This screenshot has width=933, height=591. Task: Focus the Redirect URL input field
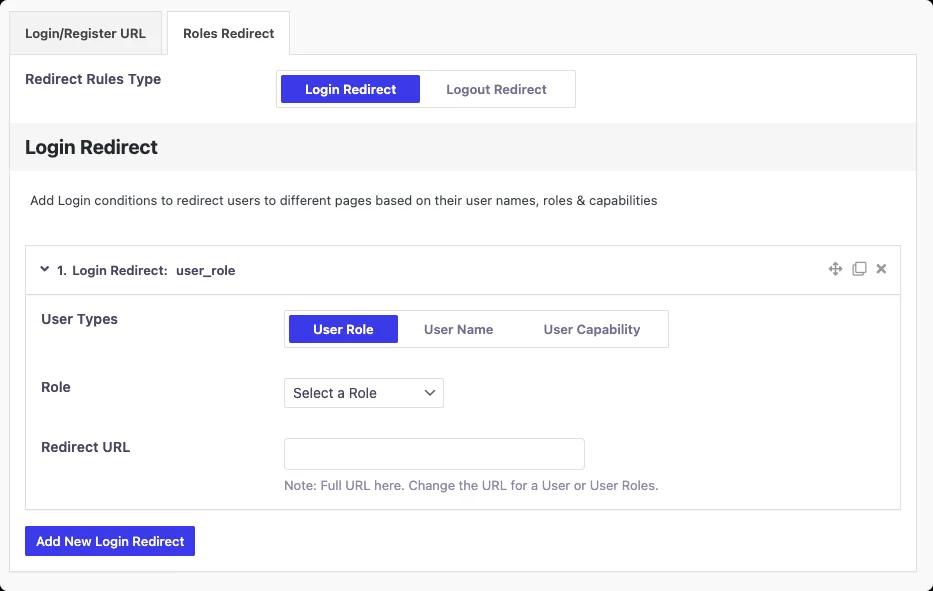point(434,454)
